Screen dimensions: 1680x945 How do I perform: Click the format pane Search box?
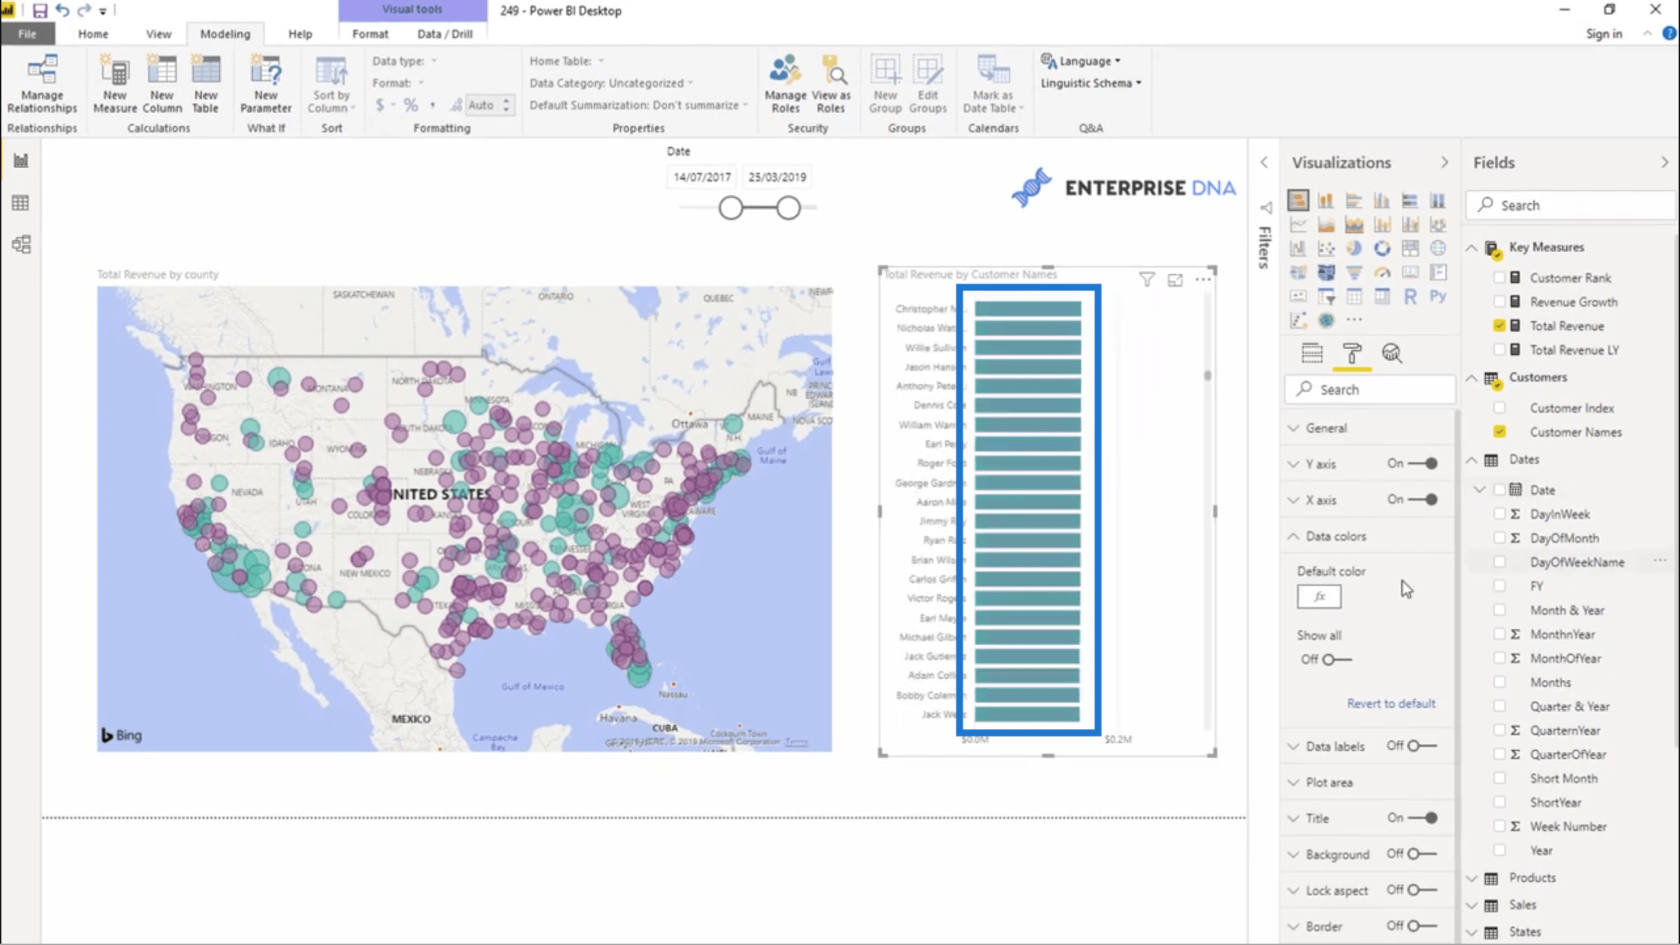[1370, 390]
